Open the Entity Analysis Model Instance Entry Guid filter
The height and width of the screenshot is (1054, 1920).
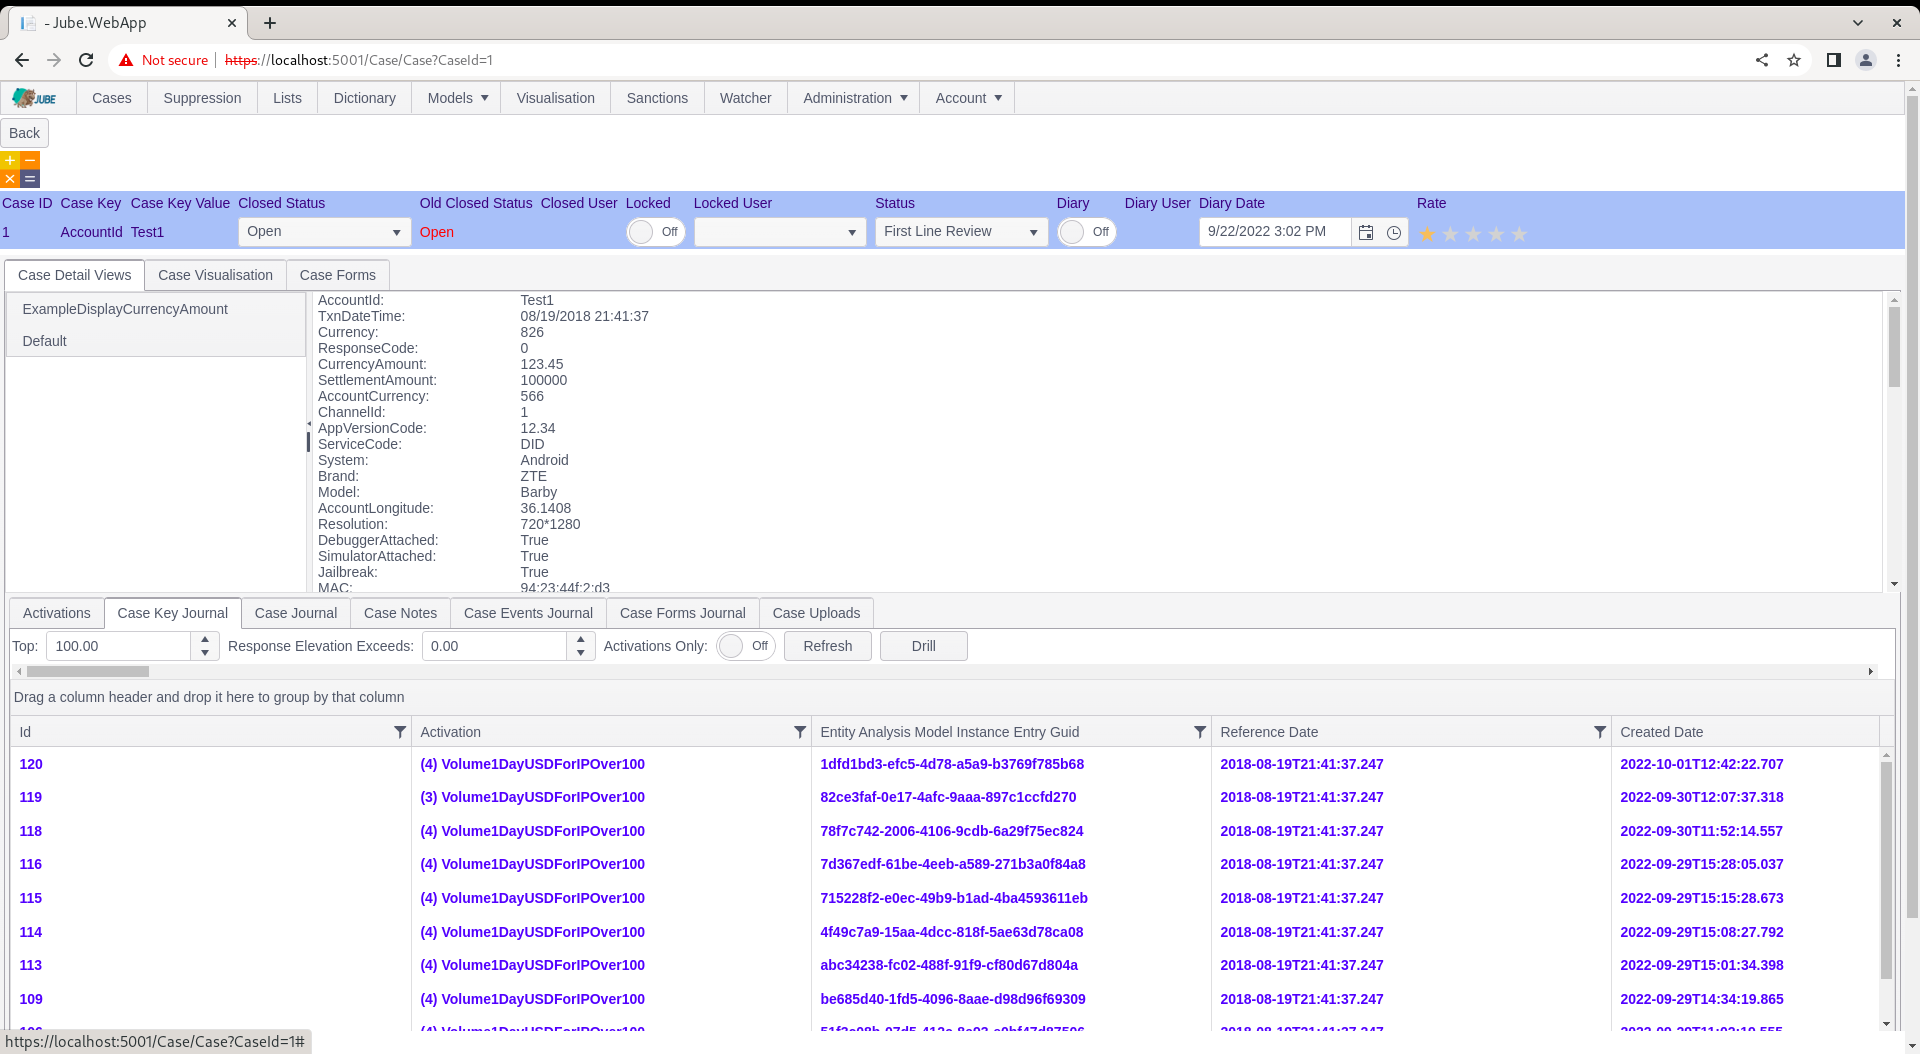click(x=1200, y=732)
